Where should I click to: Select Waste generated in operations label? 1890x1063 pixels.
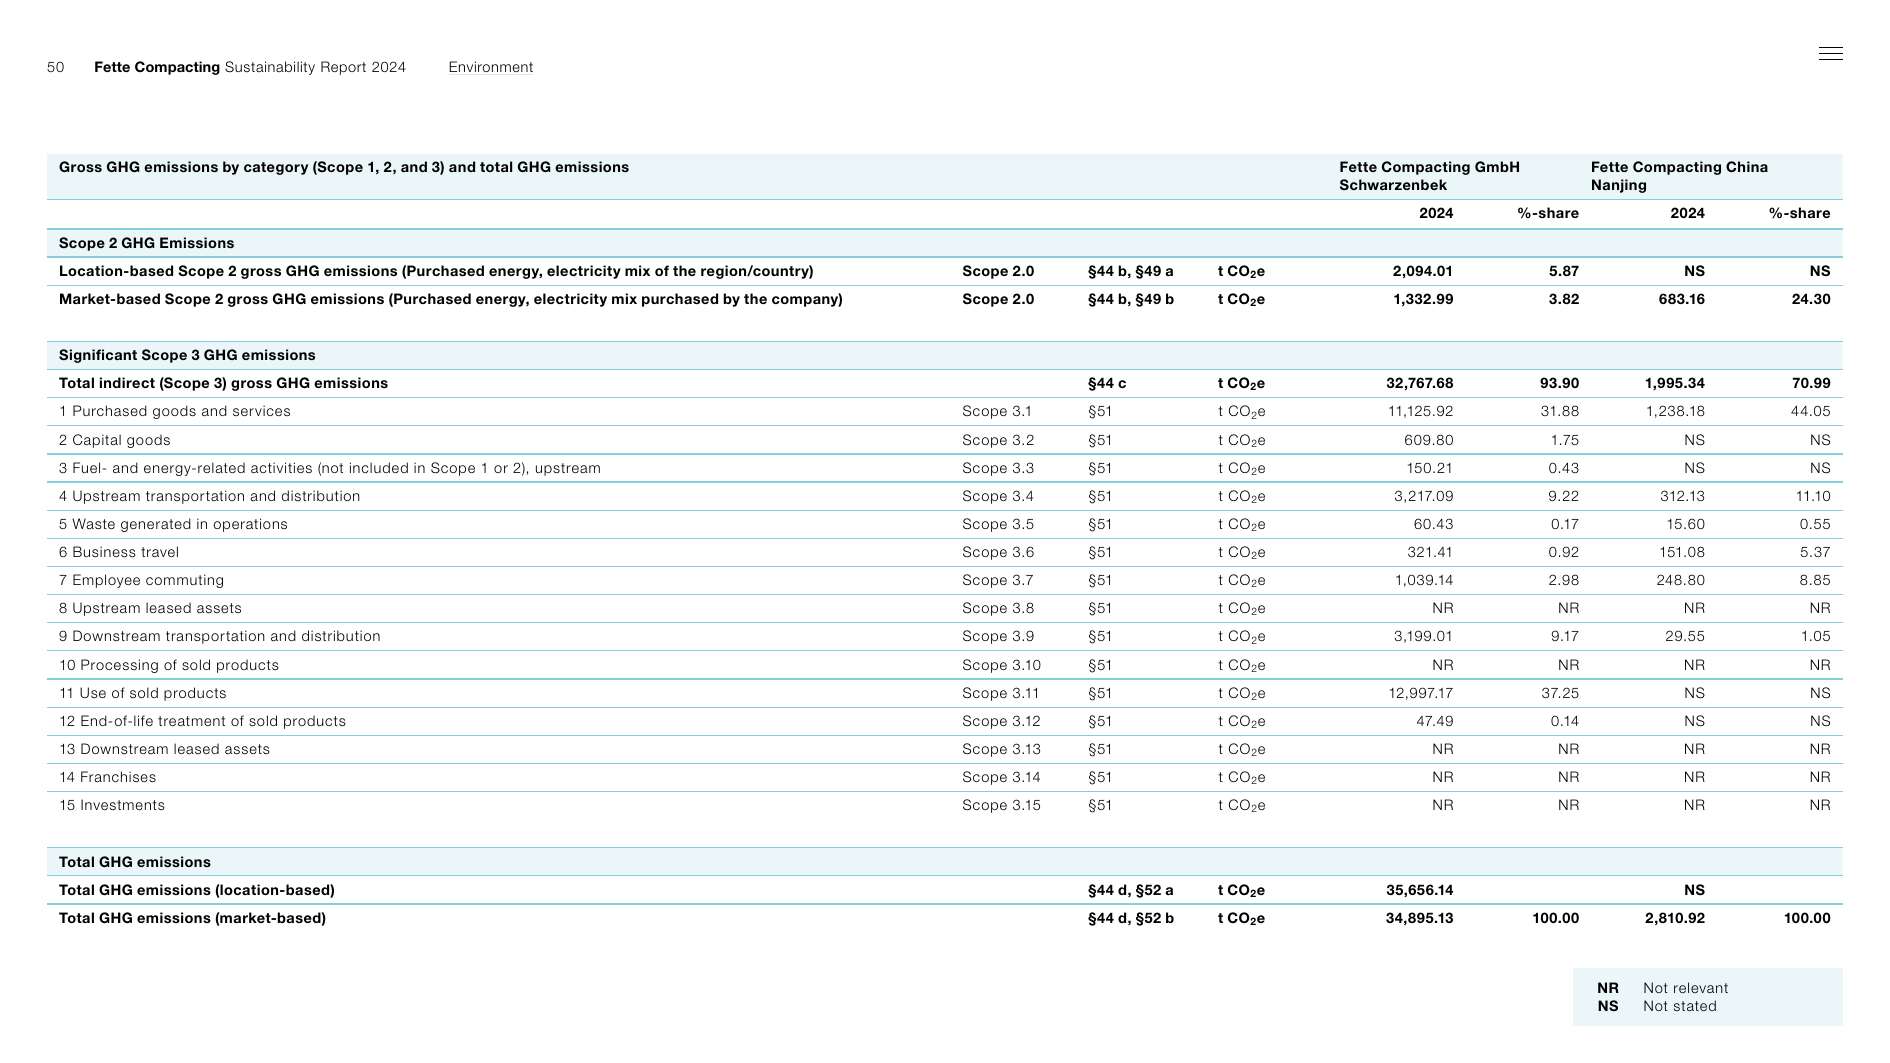coord(173,524)
